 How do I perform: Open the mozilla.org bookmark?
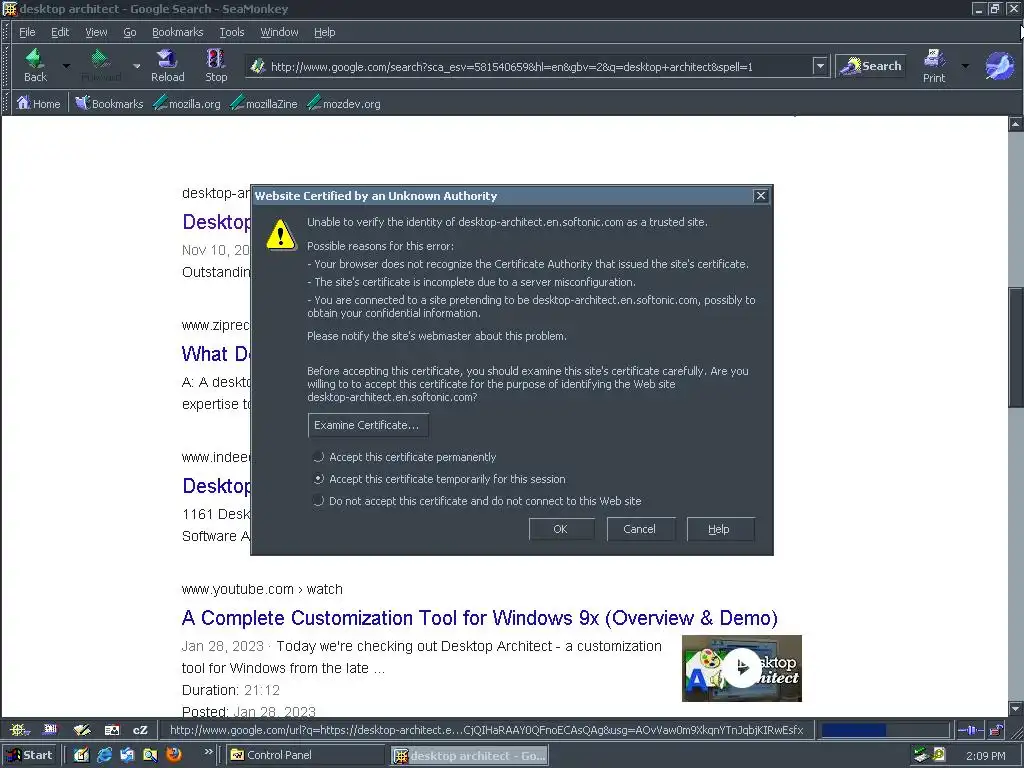[187, 103]
